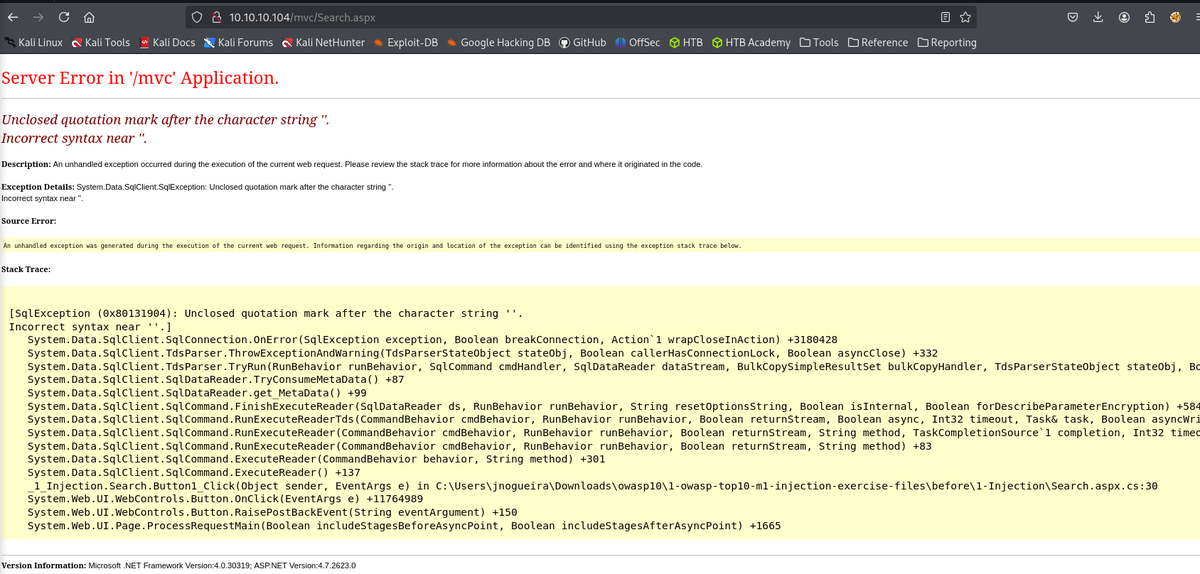The width and height of the screenshot is (1200, 574).
Task: Open the browser home page
Action: (x=89, y=17)
